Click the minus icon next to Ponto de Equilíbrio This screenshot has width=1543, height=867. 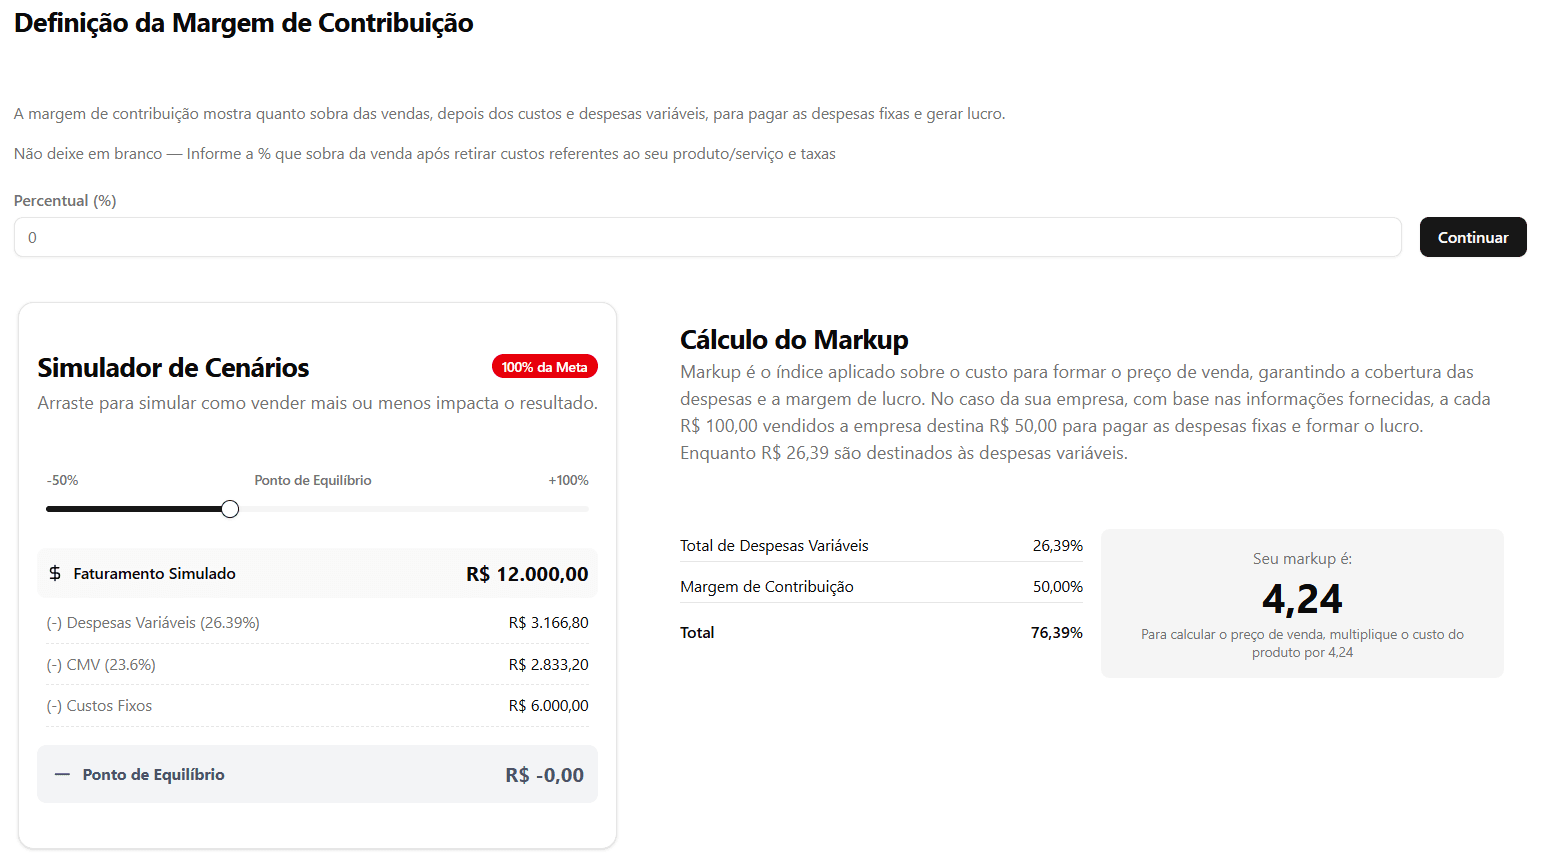tap(61, 773)
